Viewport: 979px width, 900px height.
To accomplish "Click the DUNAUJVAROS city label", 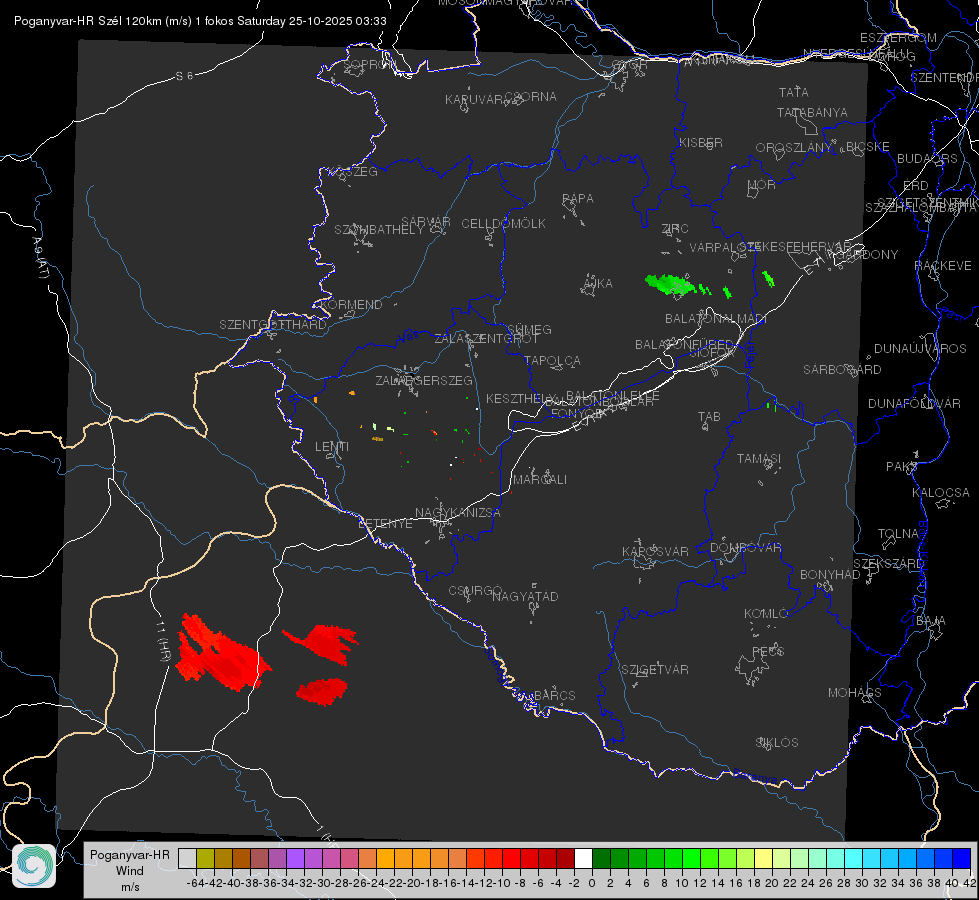I will [x=920, y=349].
